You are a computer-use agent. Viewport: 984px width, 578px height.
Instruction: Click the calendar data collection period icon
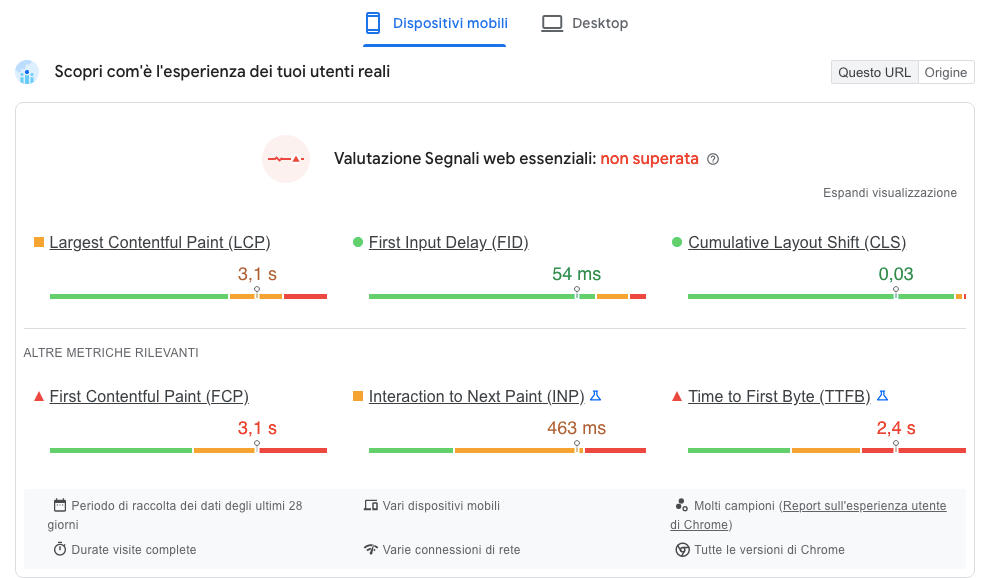60,506
